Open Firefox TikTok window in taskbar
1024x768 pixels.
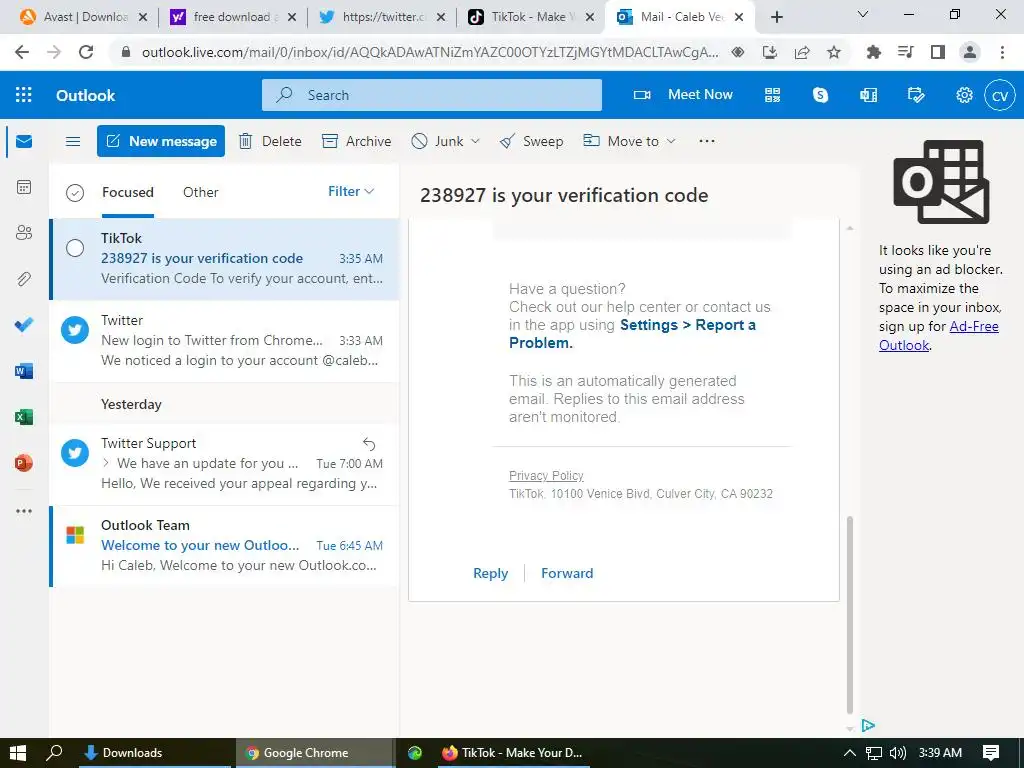click(514, 753)
